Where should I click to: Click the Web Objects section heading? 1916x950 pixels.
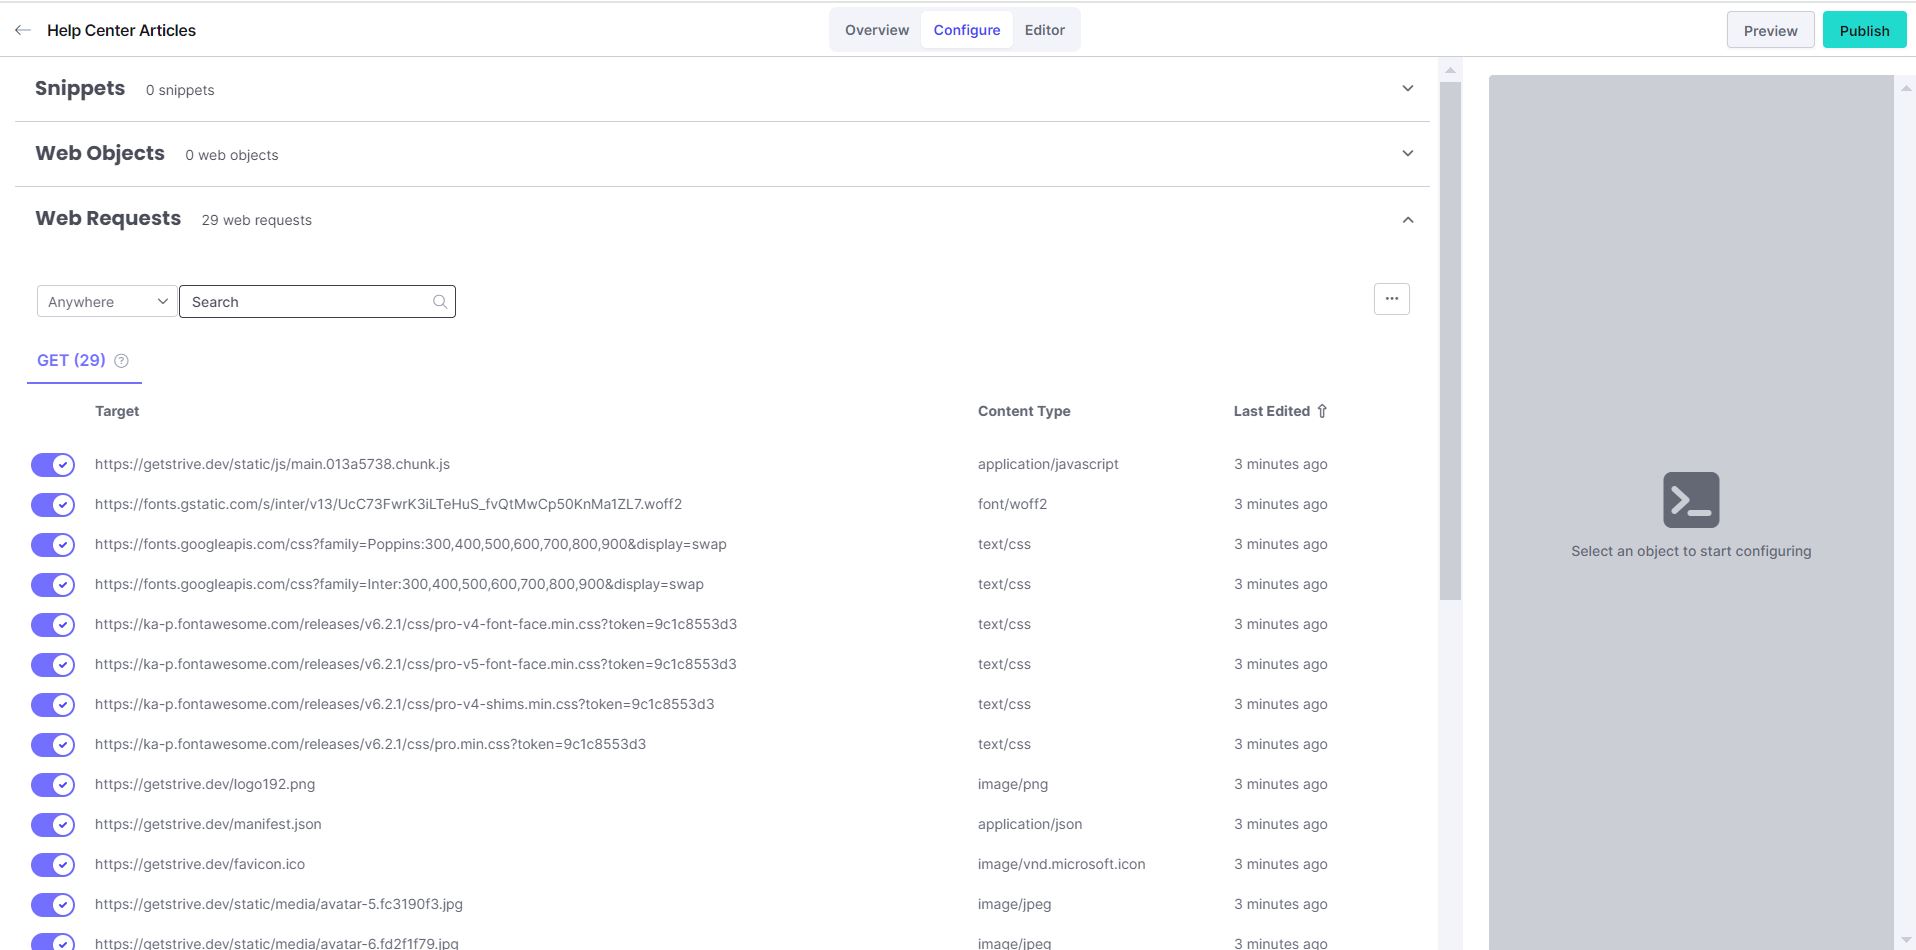tap(100, 153)
